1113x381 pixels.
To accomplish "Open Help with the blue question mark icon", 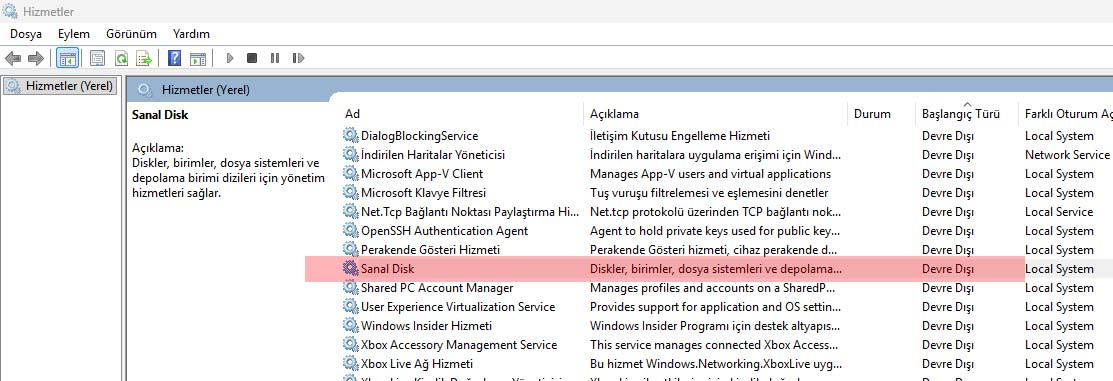I will pyautogui.click(x=175, y=58).
